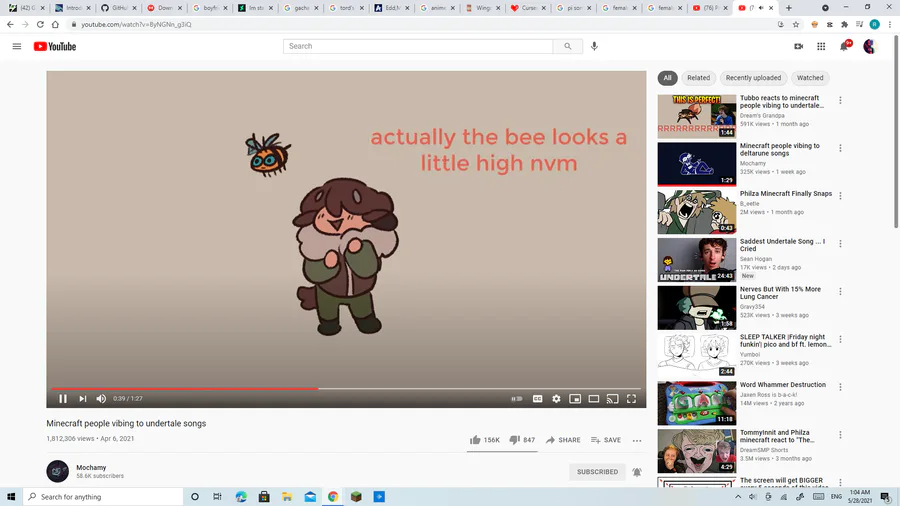Screen dimensions: 900x506
Task: Reload the page in Chrome
Action: coord(40,25)
